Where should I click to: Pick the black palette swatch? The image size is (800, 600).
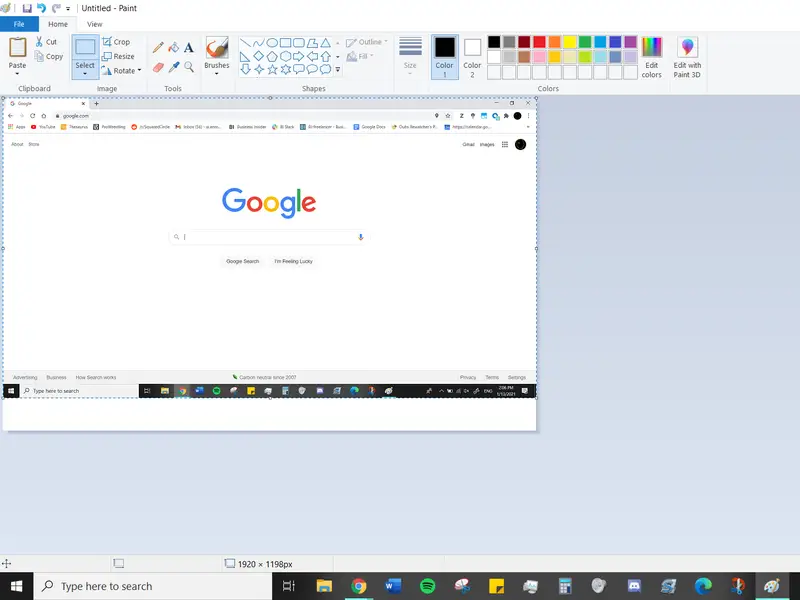pos(494,42)
